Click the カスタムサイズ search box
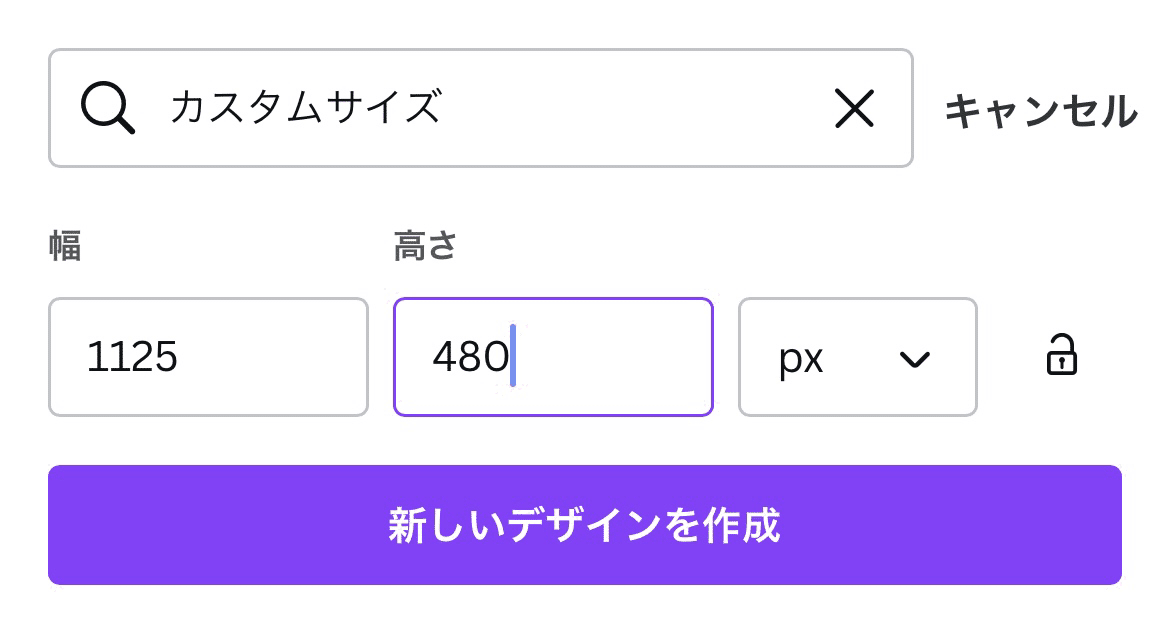The image size is (1170, 626). pyautogui.click(x=481, y=108)
